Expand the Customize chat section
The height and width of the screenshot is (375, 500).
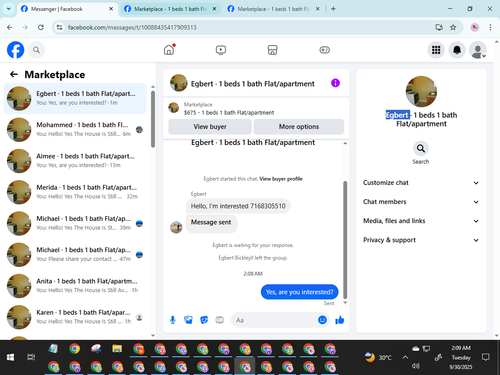pyautogui.click(x=421, y=183)
